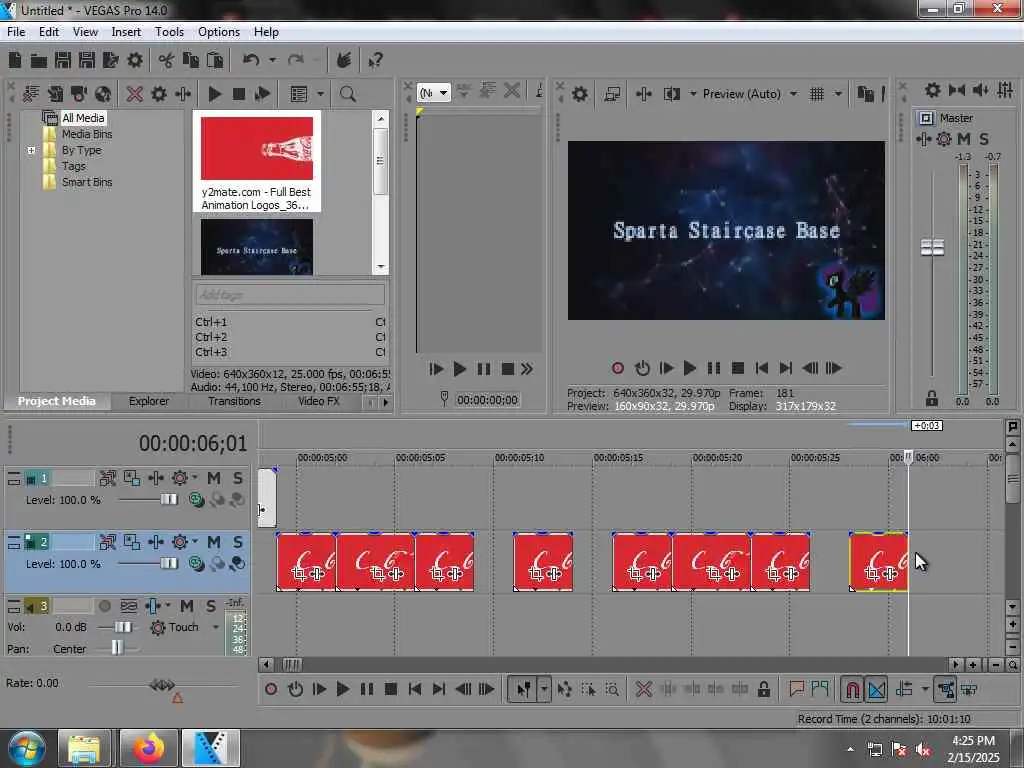Select the Smart Bins folder

pyautogui.click(x=87, y=182)
